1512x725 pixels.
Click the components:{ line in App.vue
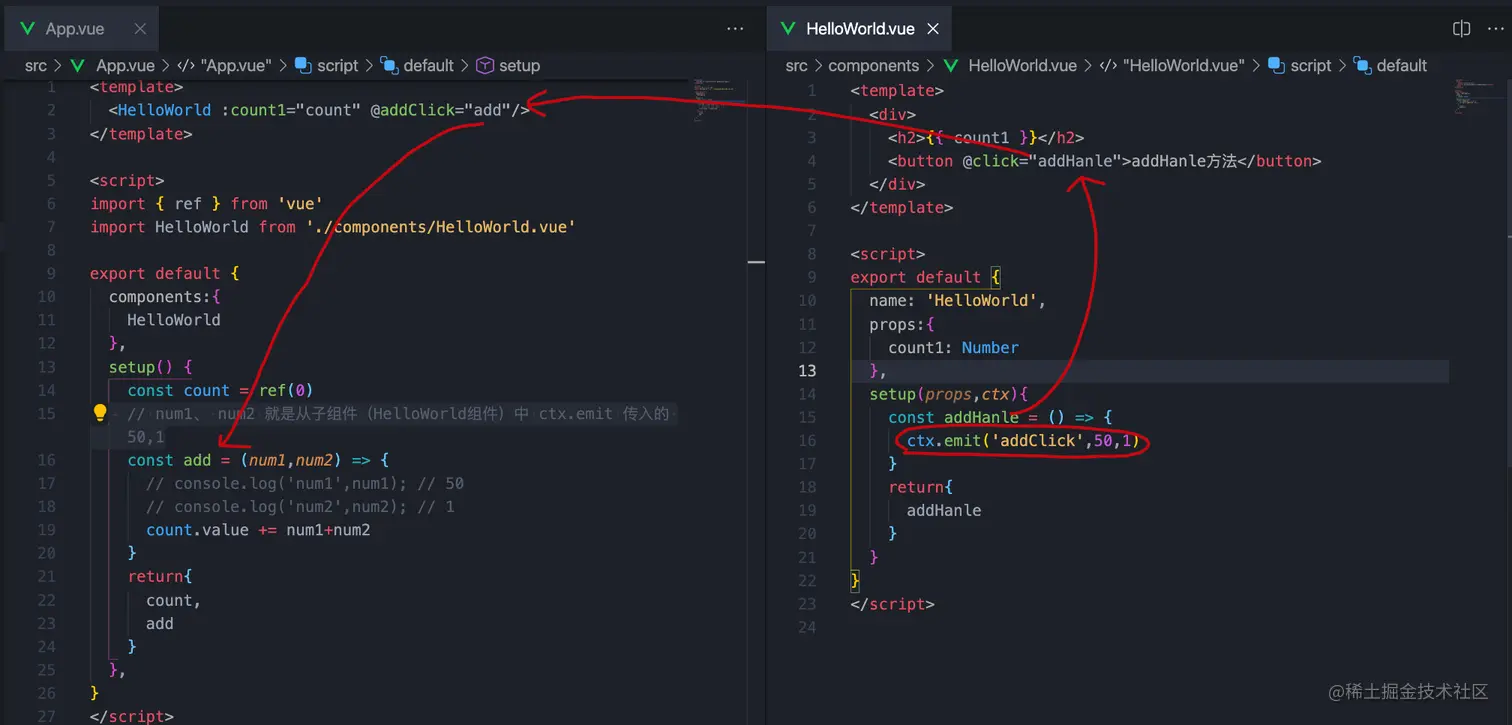point(165,297)
